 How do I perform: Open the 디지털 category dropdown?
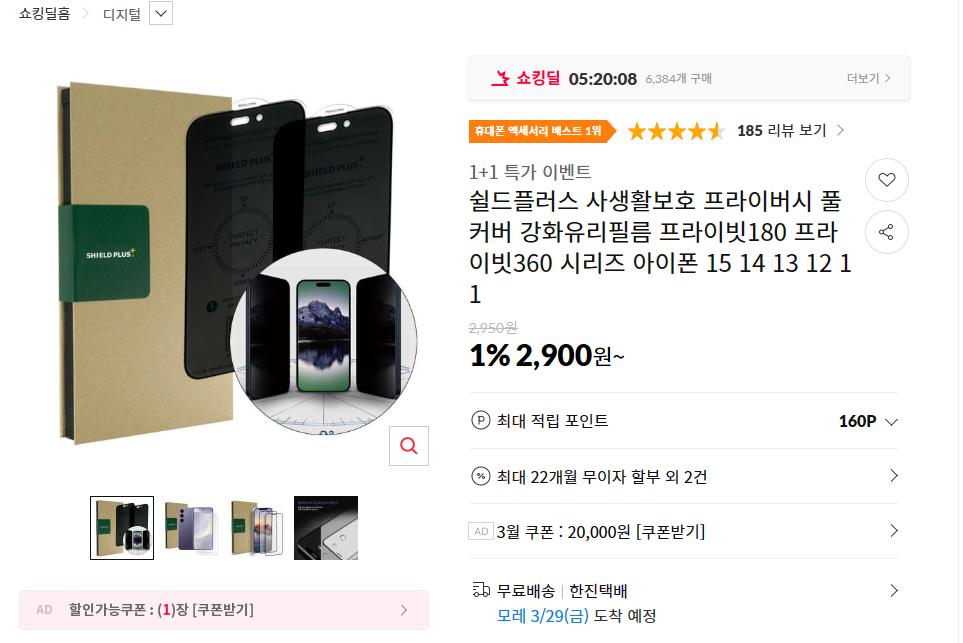[x=161, y=14]
